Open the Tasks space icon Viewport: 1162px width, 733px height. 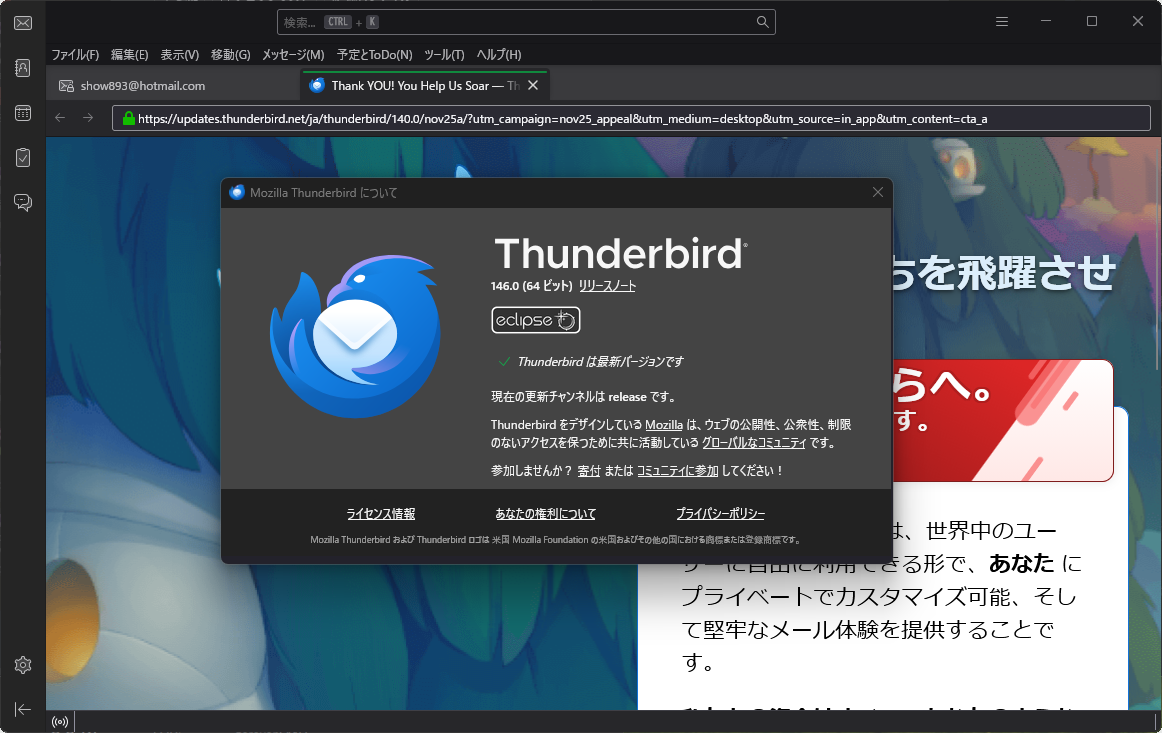click(22, 157)
